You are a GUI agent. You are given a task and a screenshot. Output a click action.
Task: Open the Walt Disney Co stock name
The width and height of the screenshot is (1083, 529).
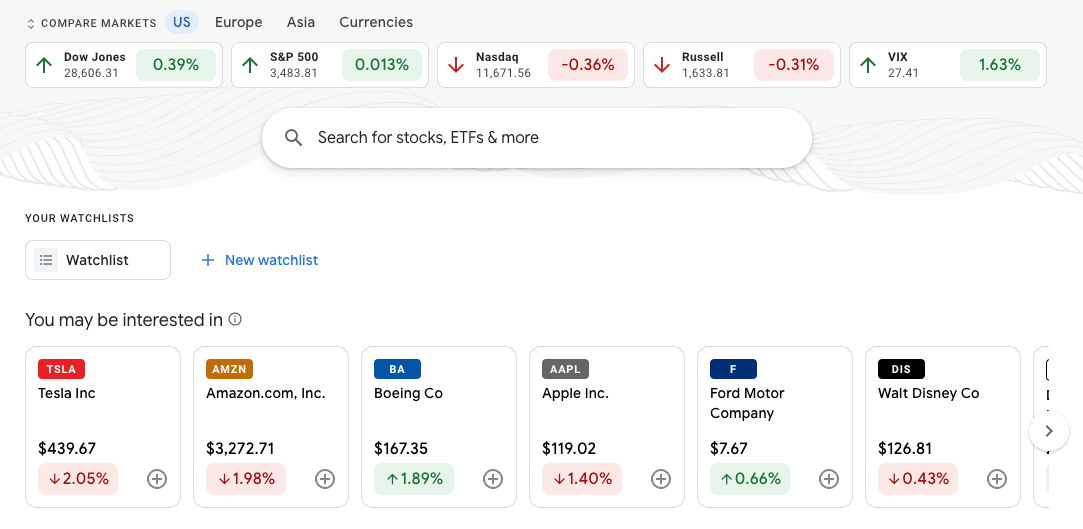tap(928, 393)
